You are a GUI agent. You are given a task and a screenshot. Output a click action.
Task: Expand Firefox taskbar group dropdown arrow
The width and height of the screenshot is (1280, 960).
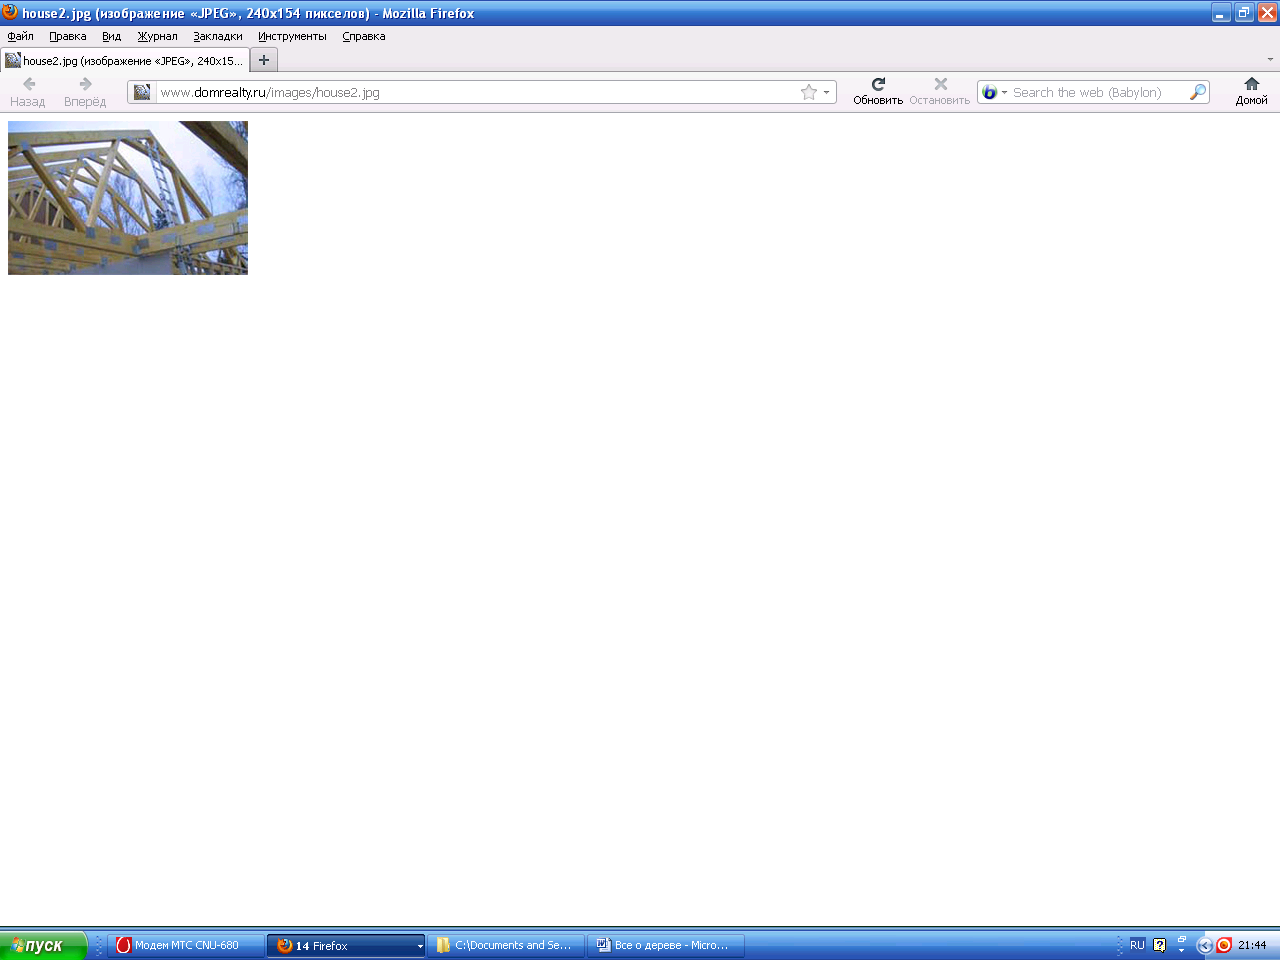pyautogui.click(x=420, y=946)
